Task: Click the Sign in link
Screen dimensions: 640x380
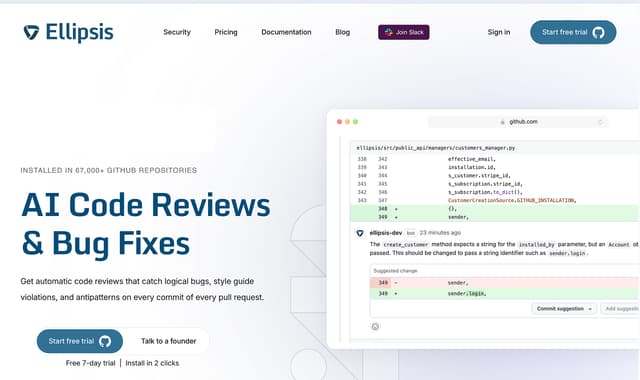Action: click(499, 32)
